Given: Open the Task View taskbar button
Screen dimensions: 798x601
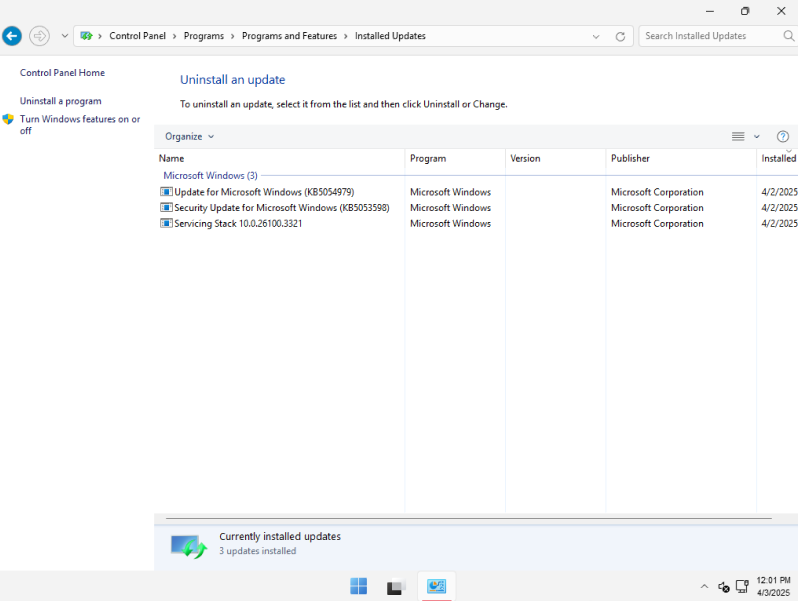Looking at the screenshot, I should coord(395,587).
